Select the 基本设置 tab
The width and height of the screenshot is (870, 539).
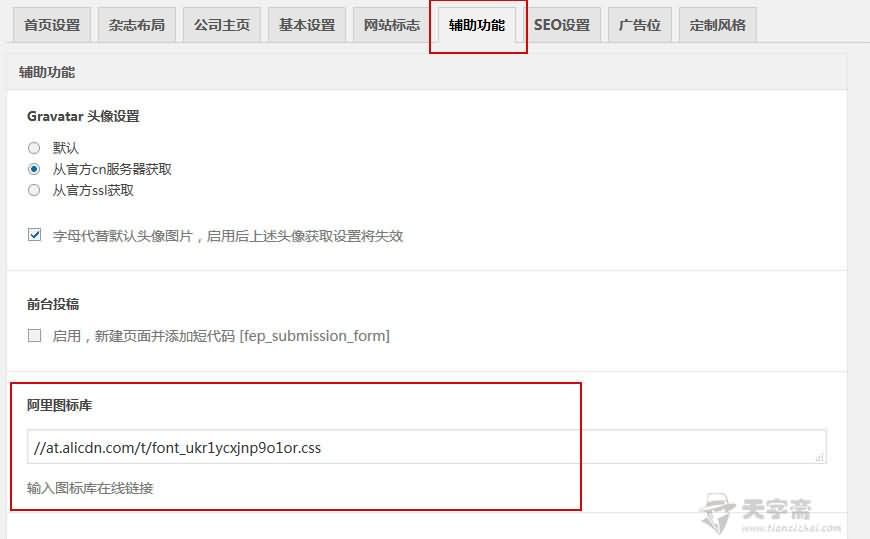pos(307,25)
